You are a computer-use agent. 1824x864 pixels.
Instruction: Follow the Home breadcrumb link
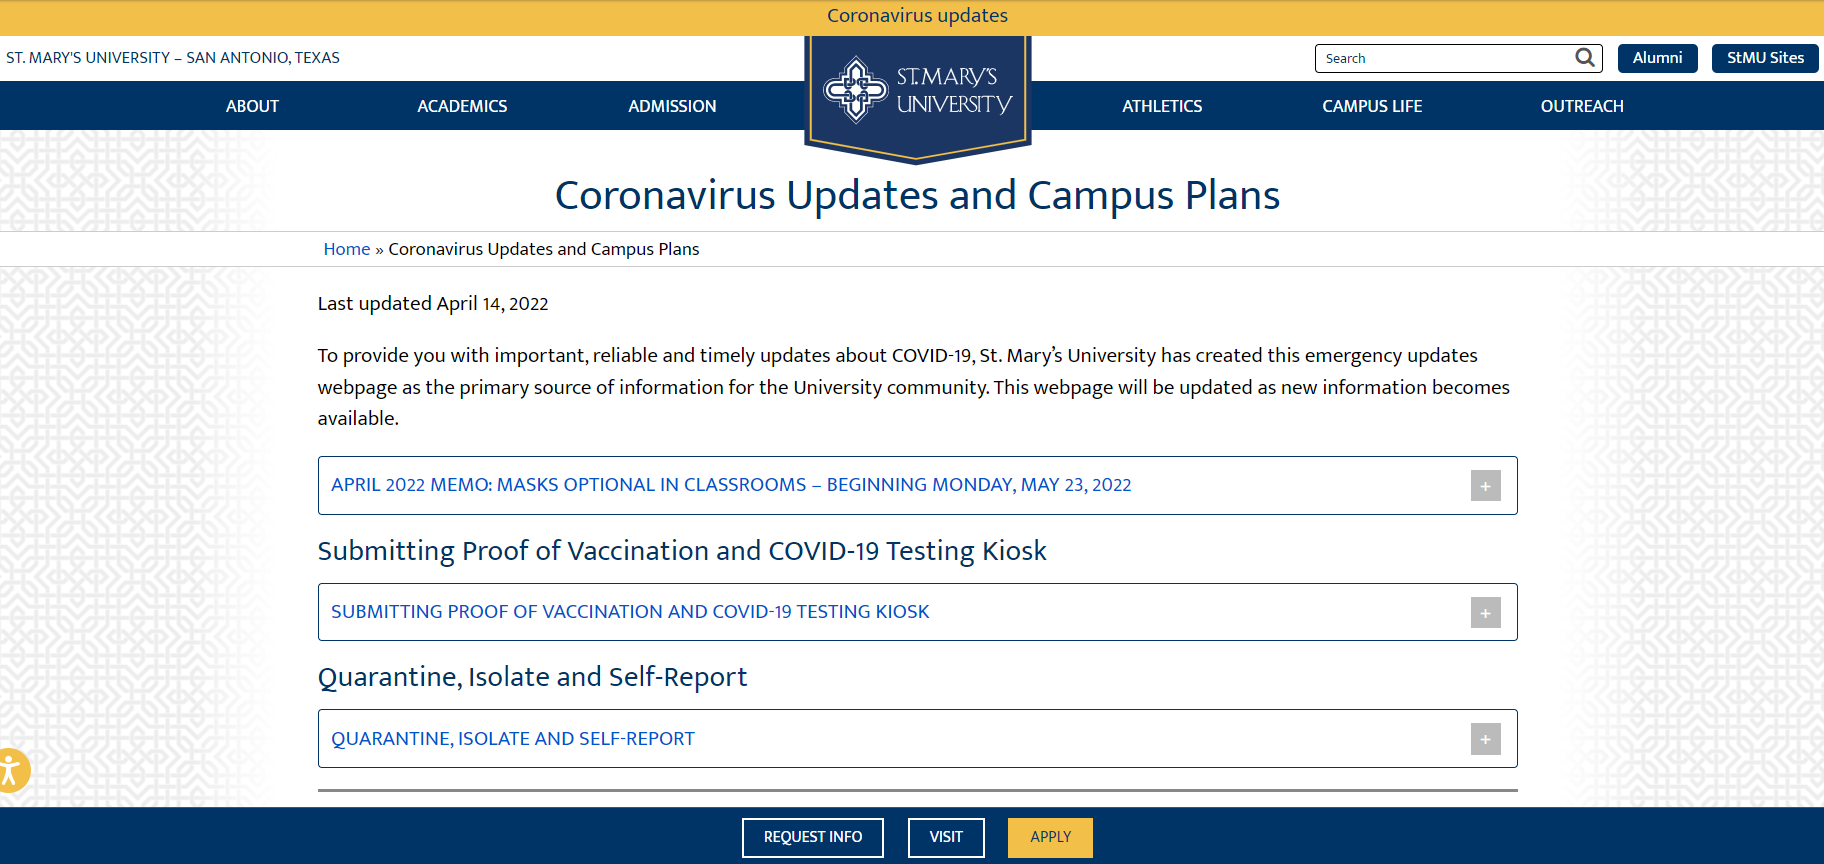point(346,249)
